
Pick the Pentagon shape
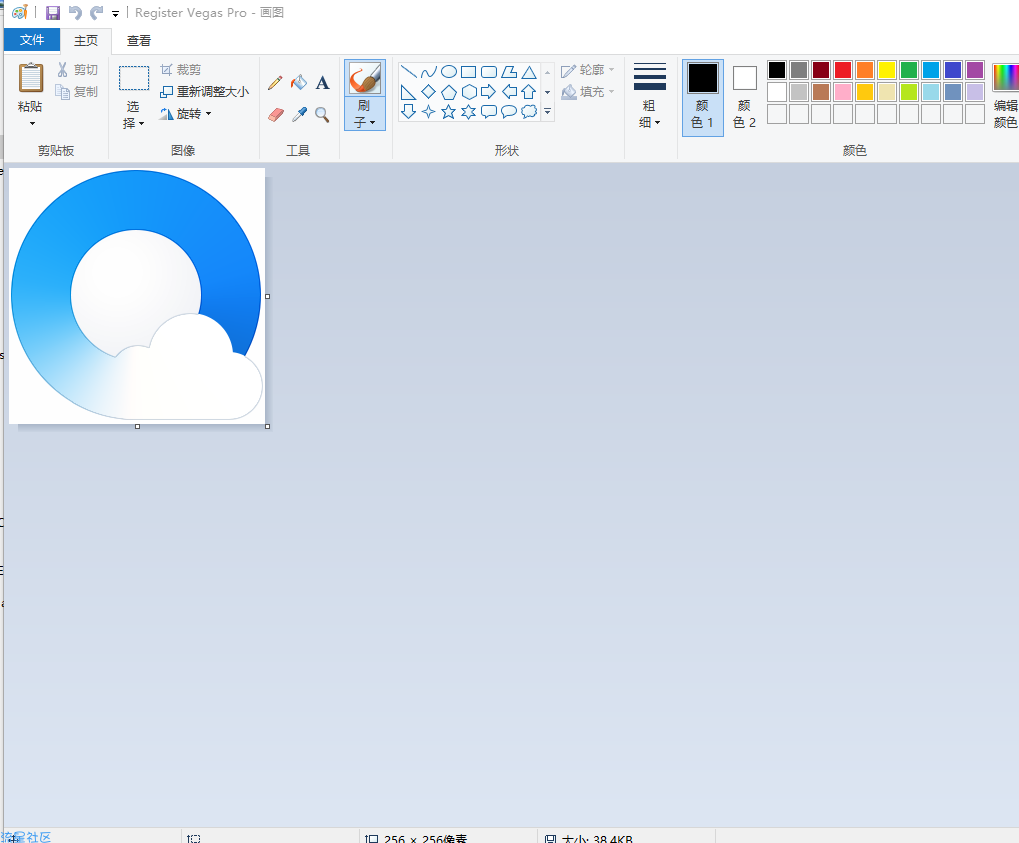pos(448,92)
